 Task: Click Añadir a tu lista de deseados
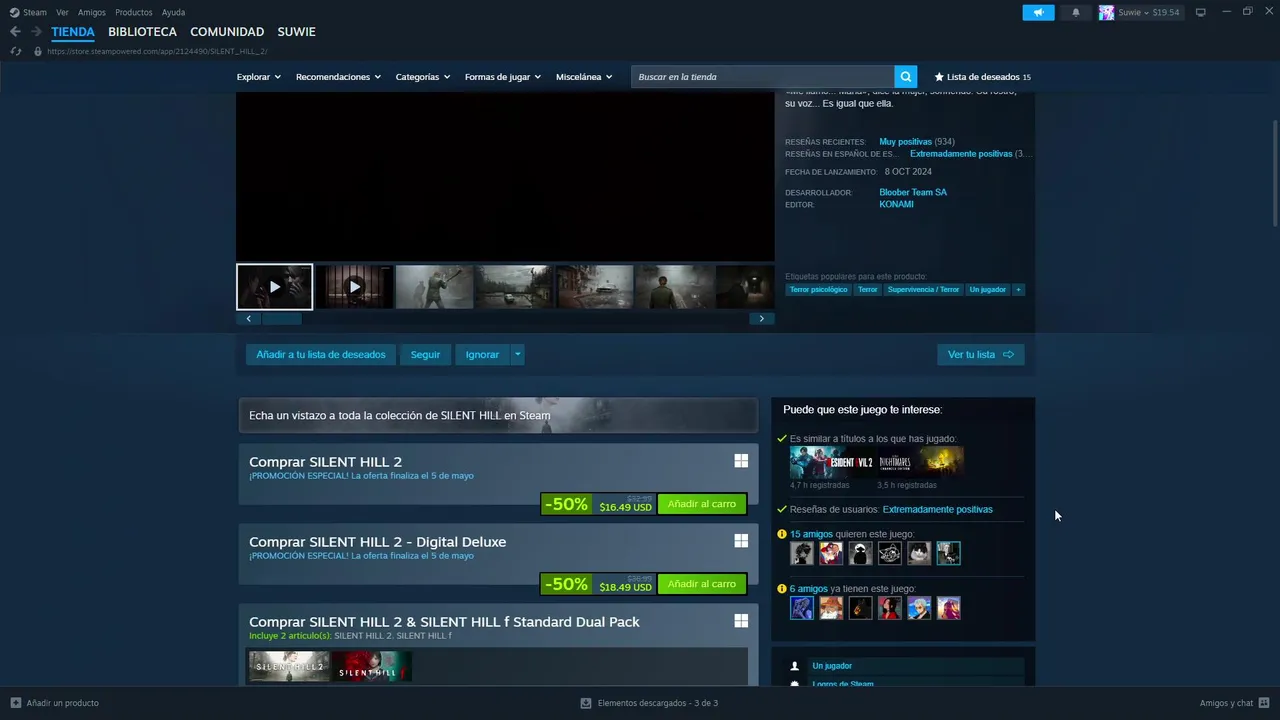tap(321, 354)
